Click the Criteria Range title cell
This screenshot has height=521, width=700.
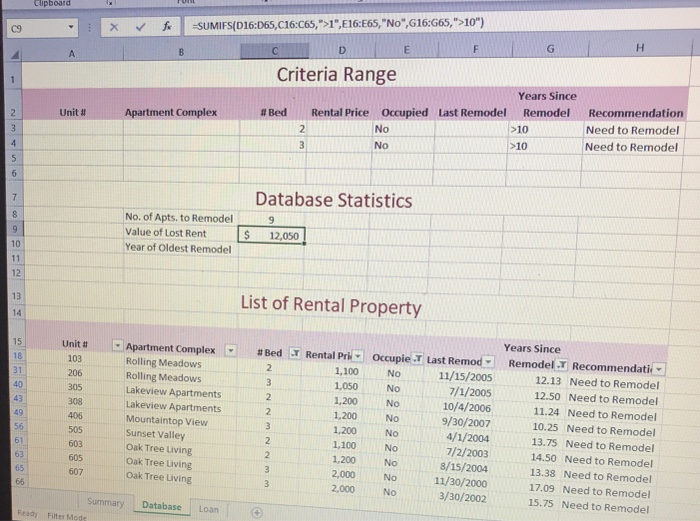(x=336, y=75)
